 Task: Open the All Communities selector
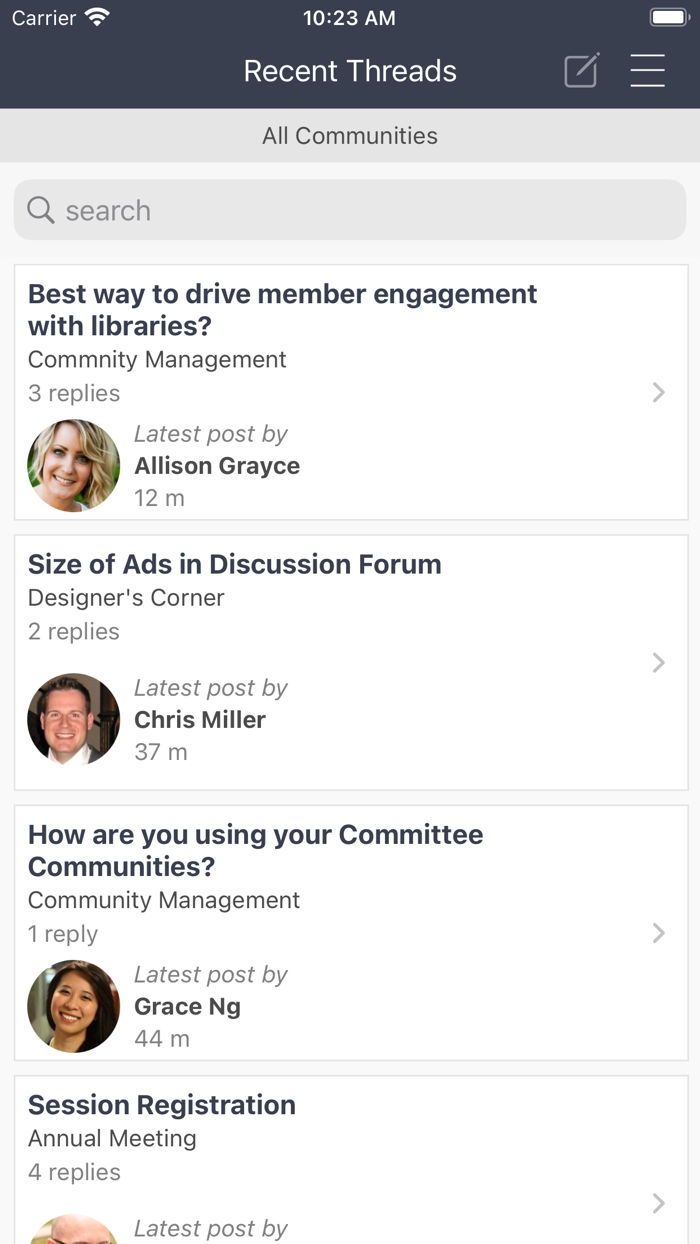tap(350, 135)
